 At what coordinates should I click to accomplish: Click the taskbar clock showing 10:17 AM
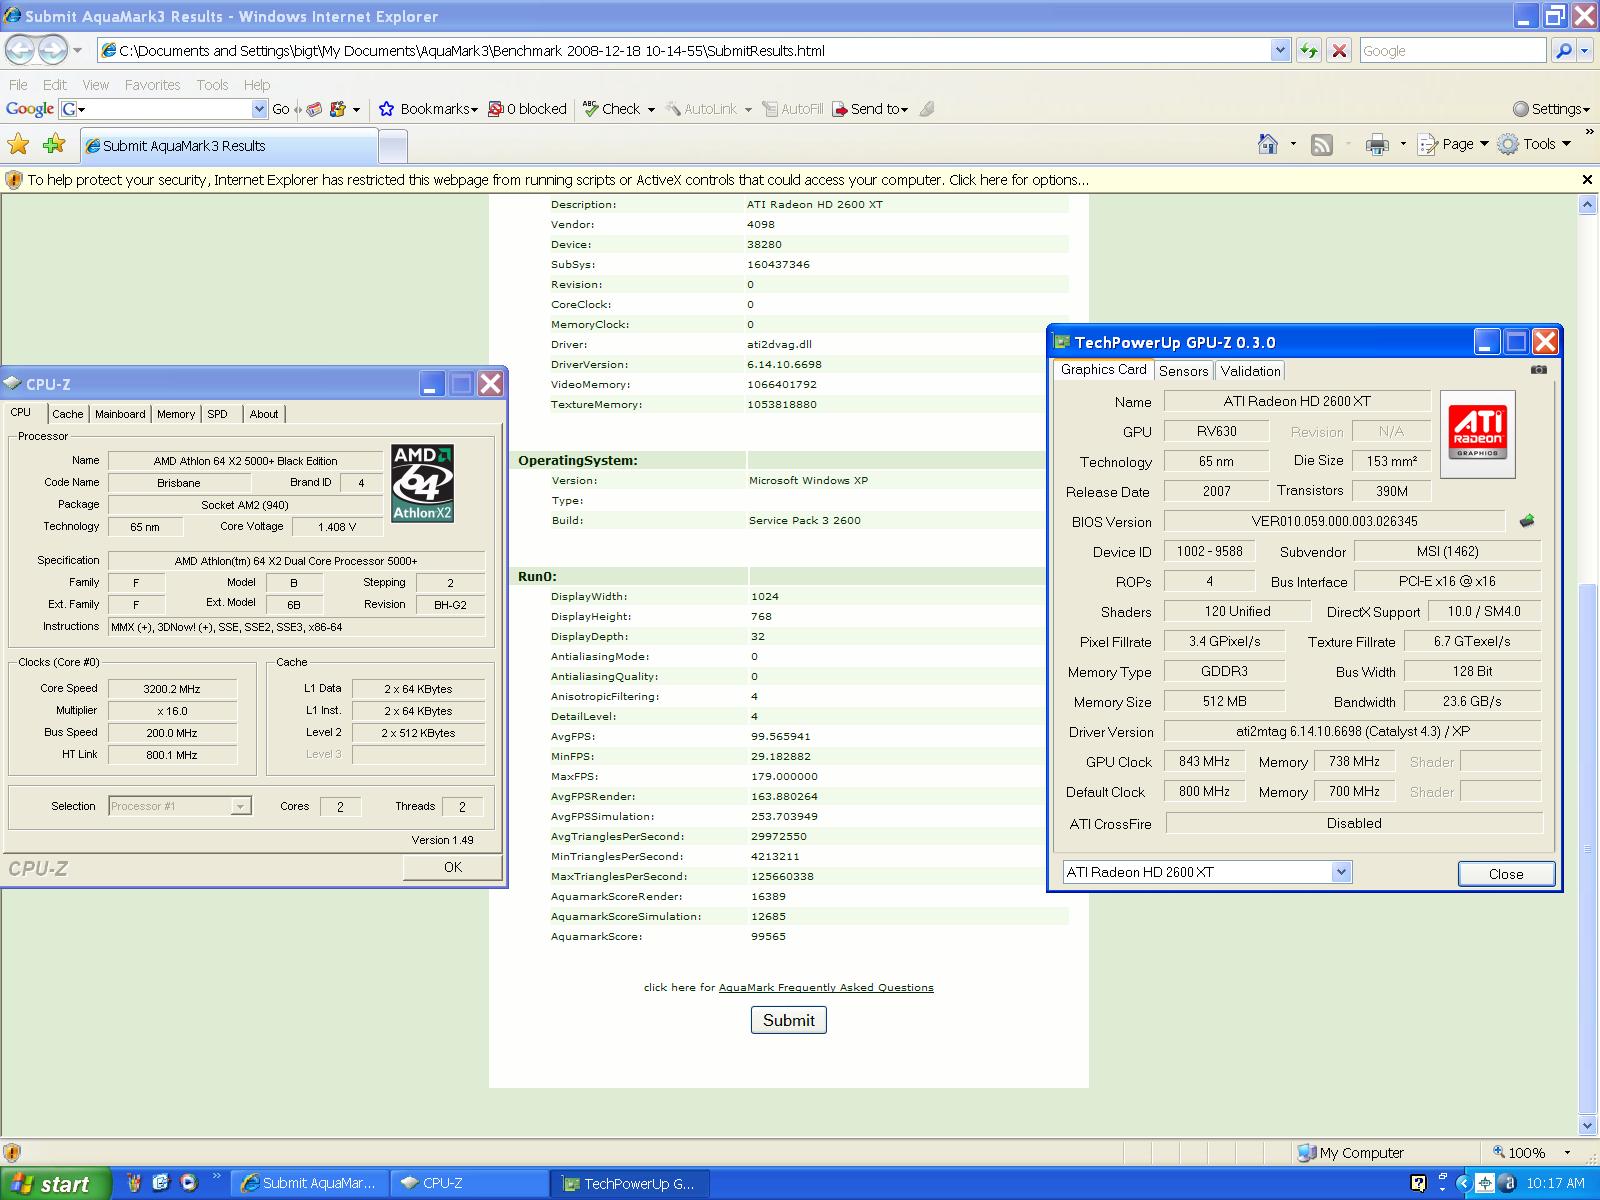[x=1555, y=1183]
